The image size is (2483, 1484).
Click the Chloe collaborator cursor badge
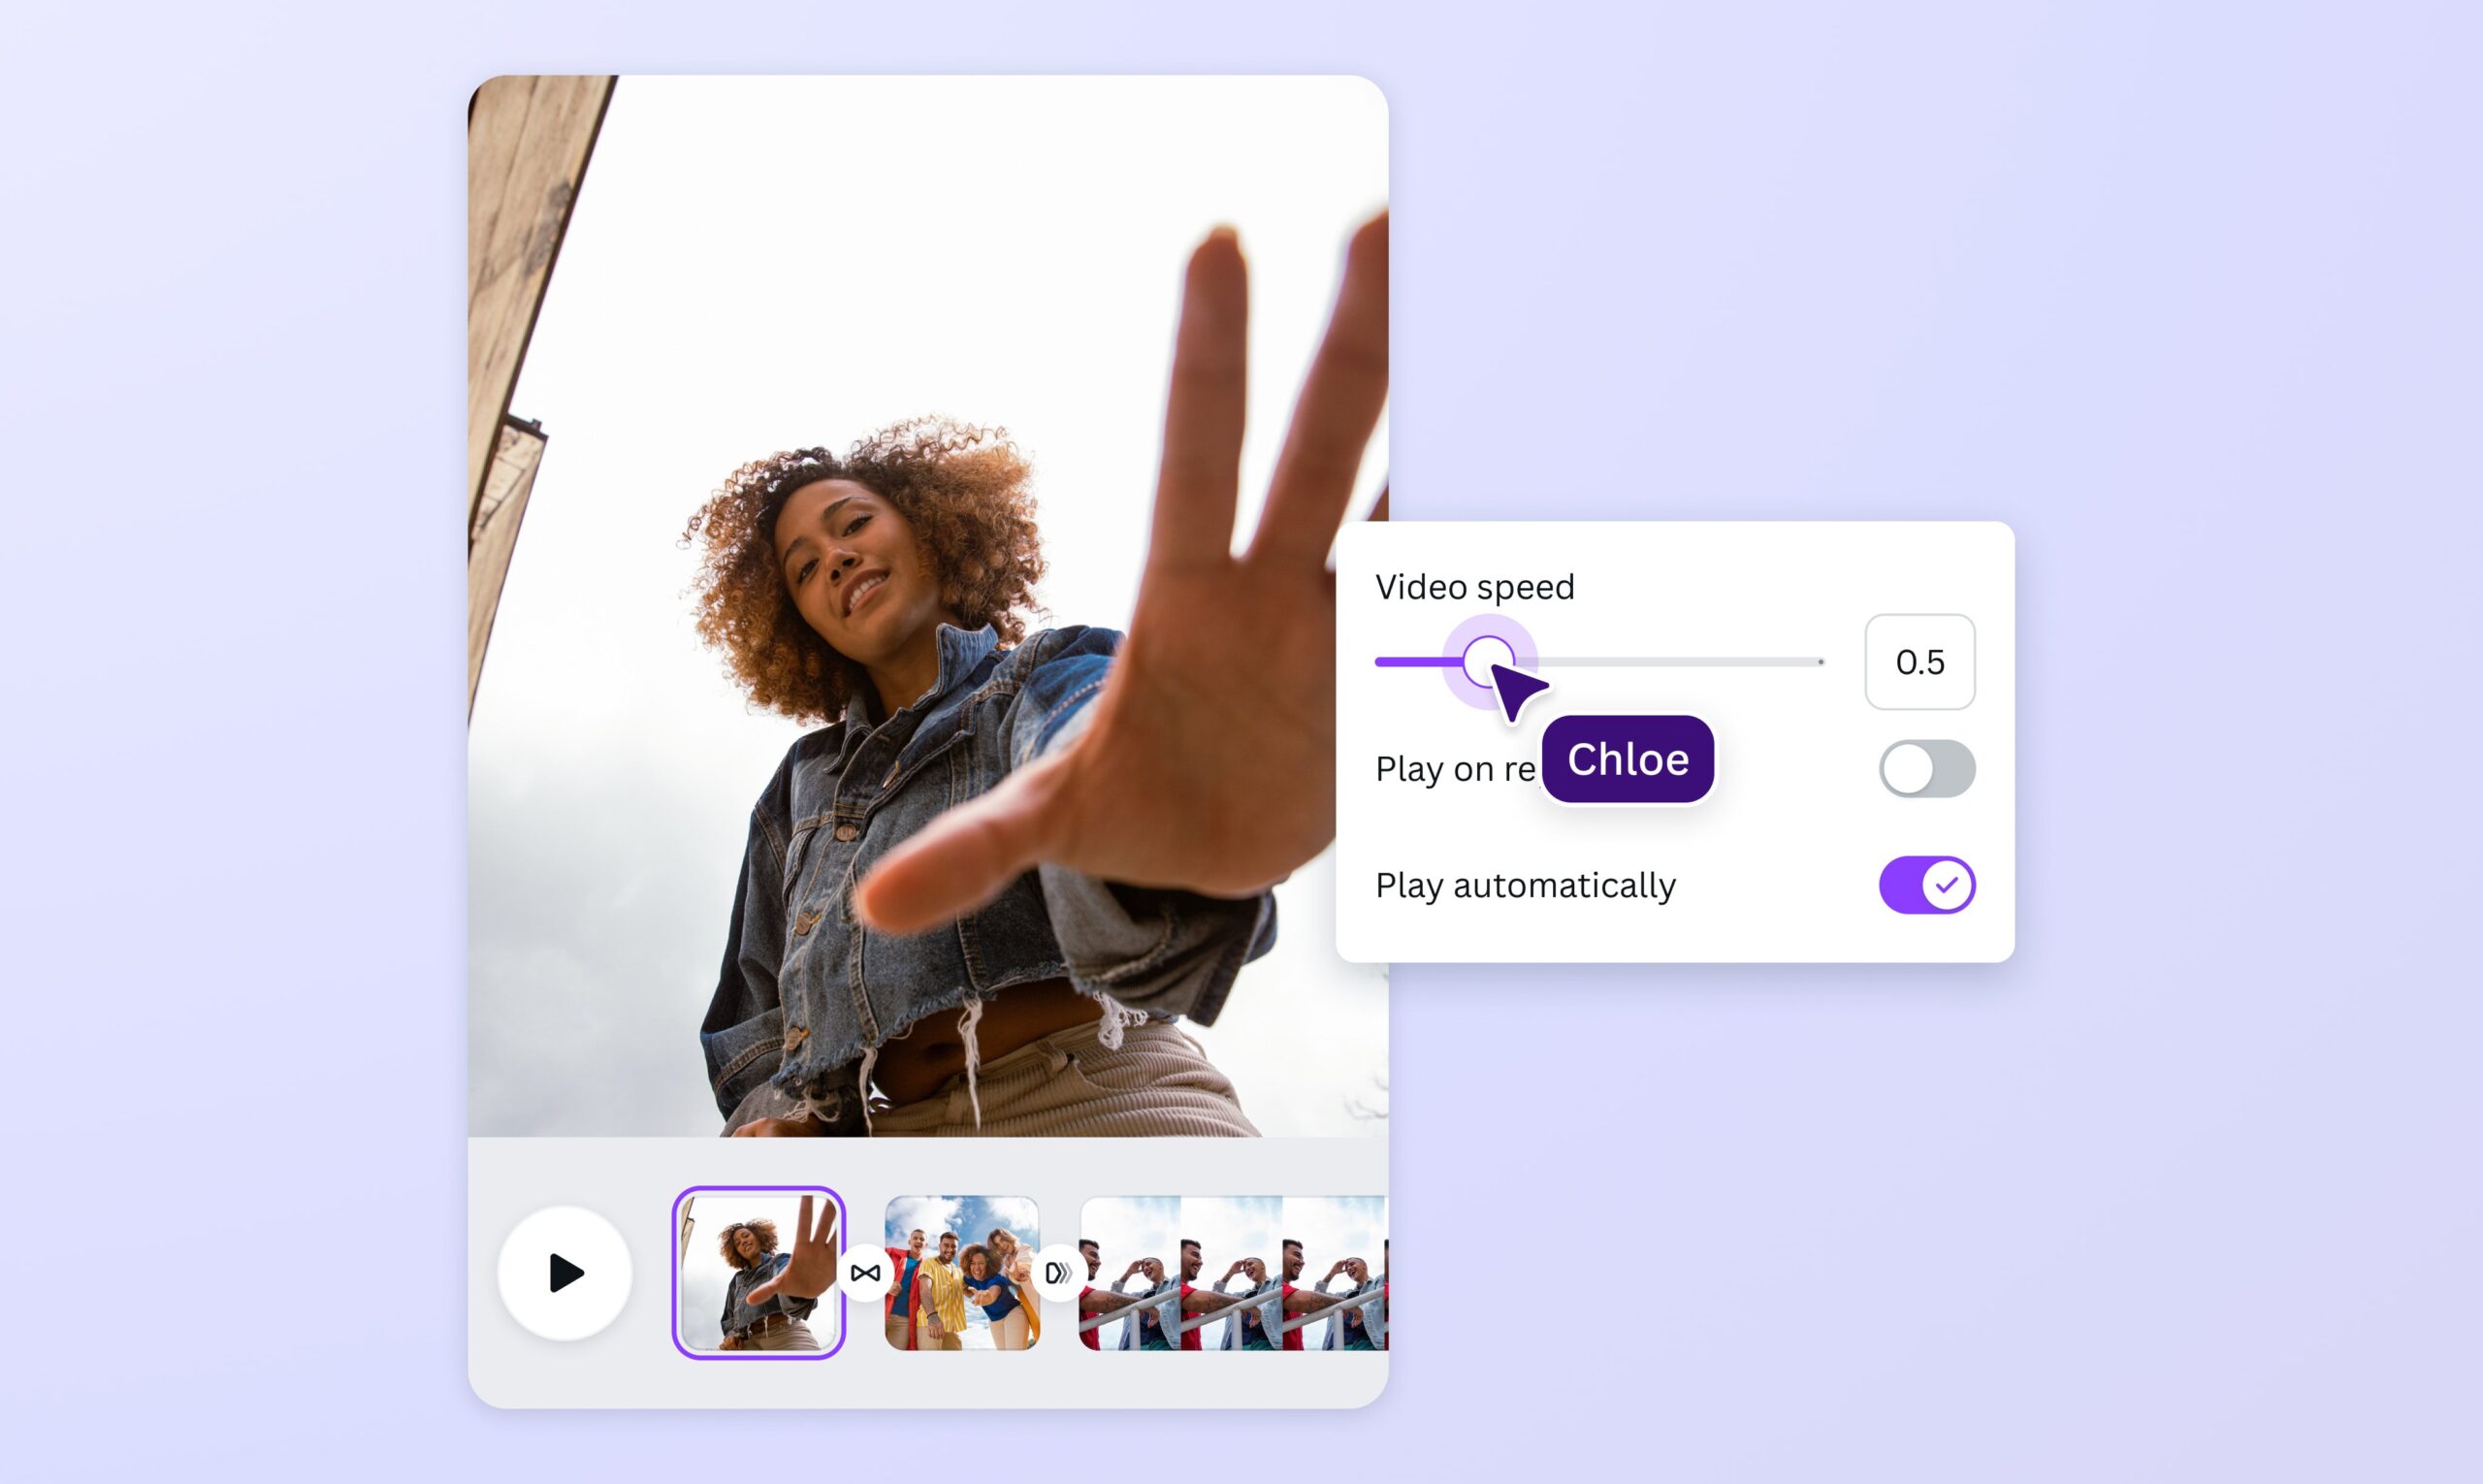[1626, 760]
